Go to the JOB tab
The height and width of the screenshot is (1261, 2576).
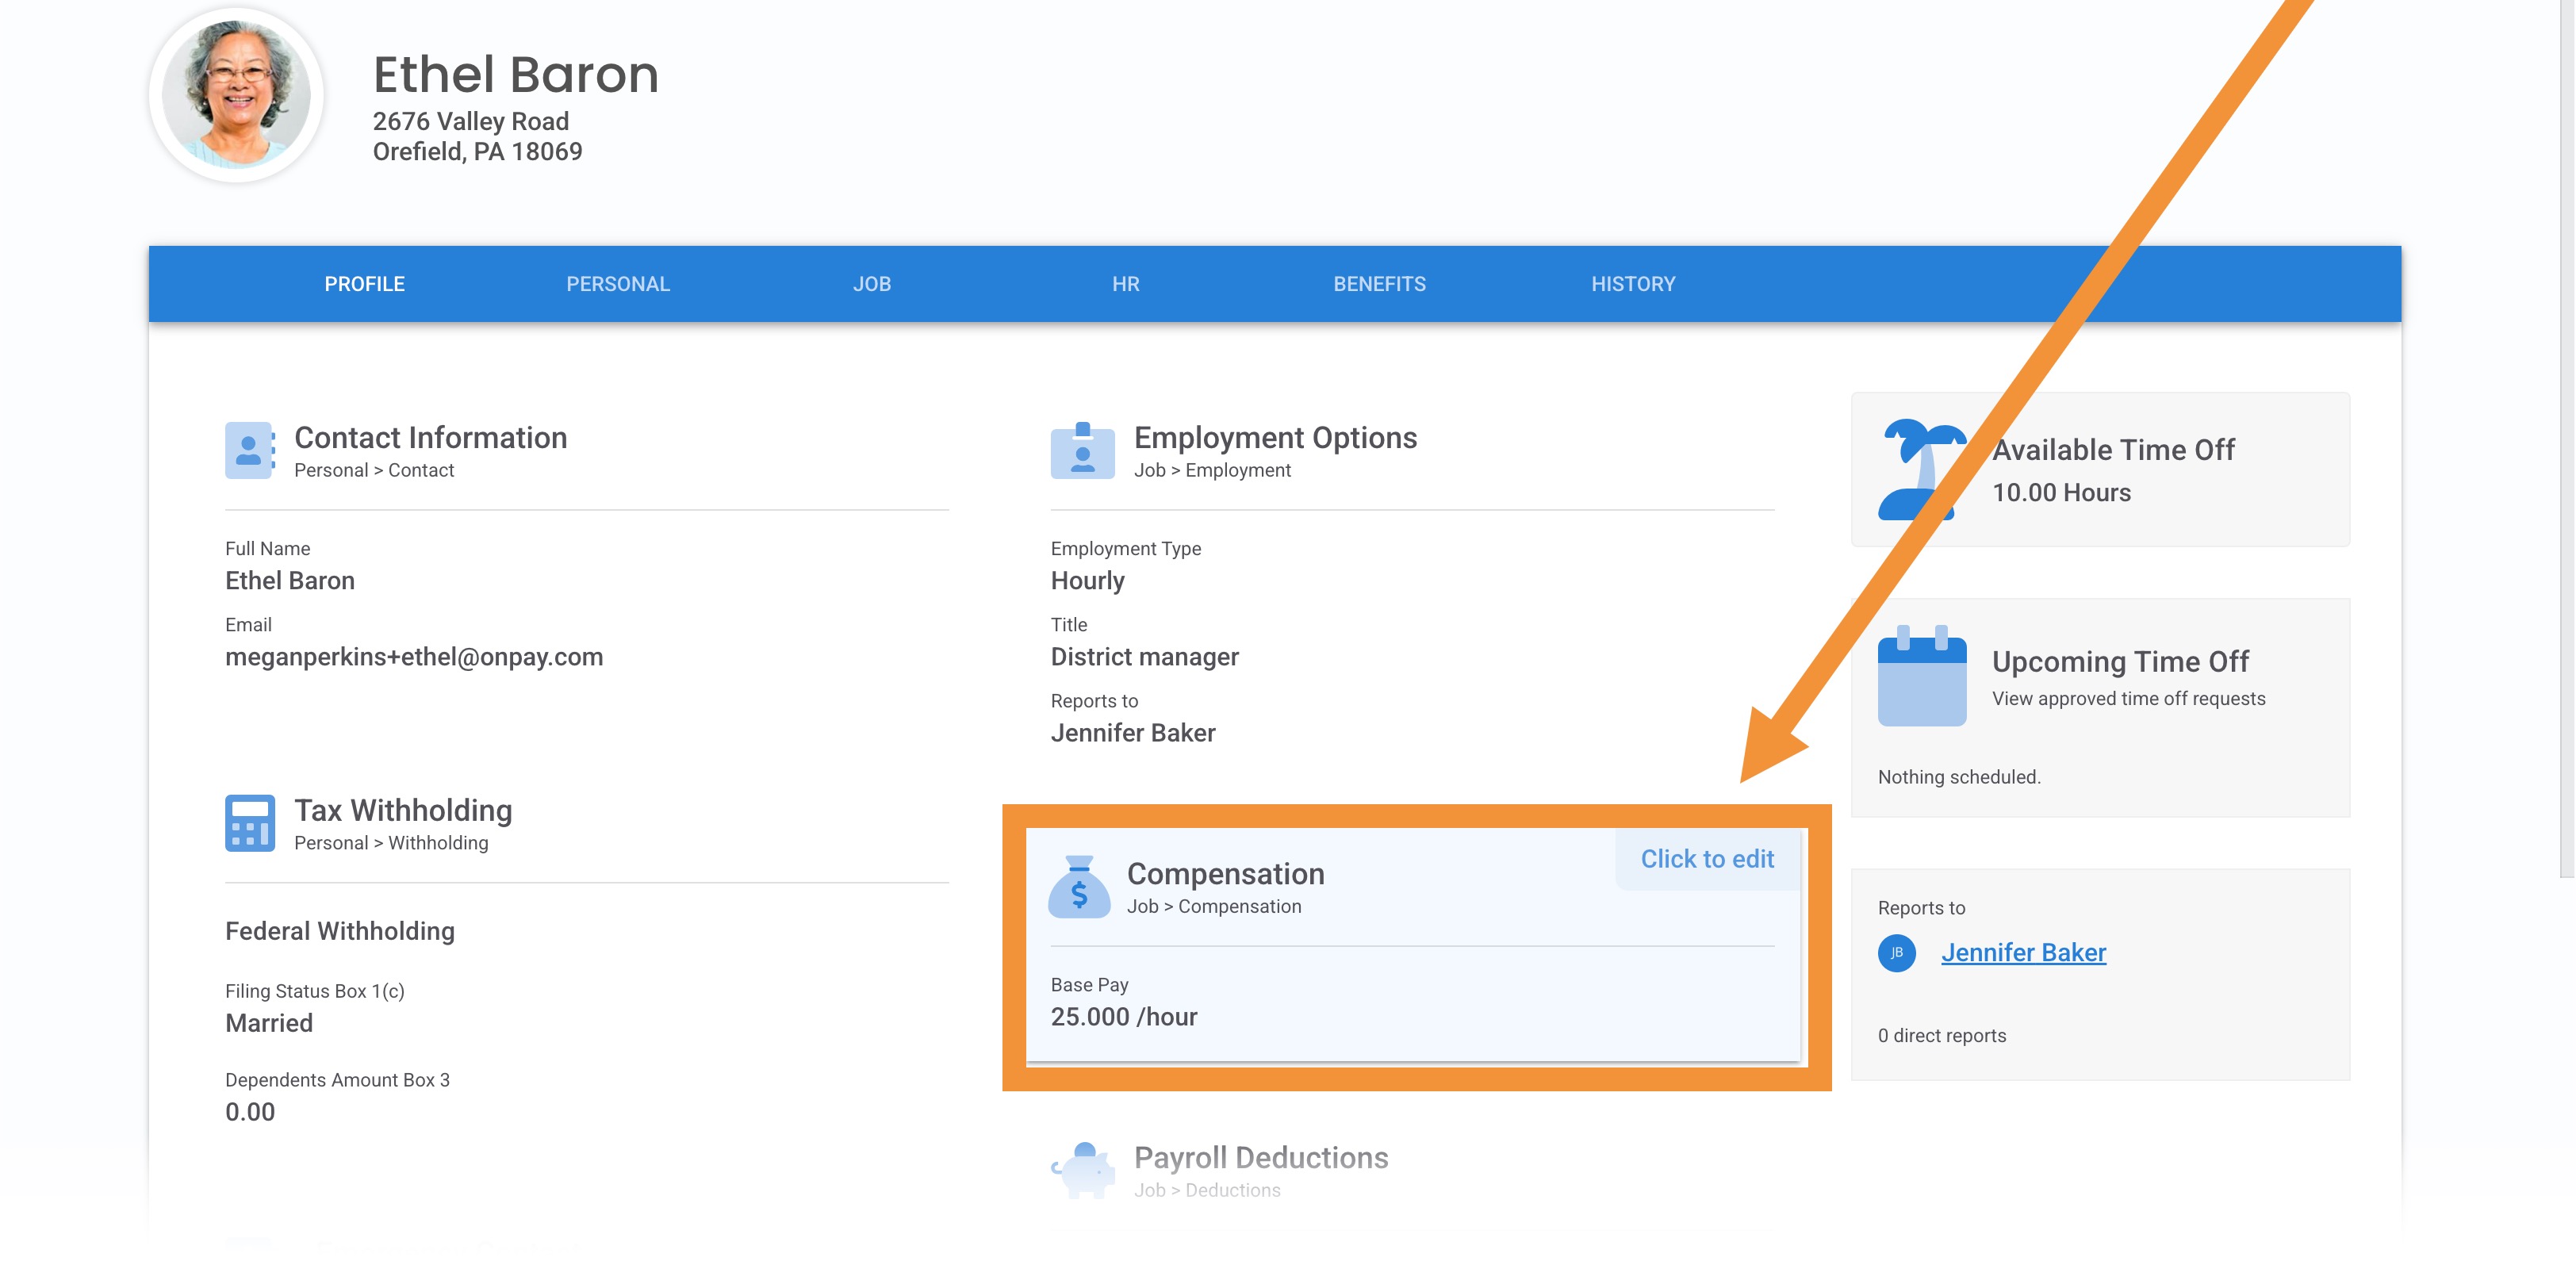pyautogui.click(x=872, y=284)
